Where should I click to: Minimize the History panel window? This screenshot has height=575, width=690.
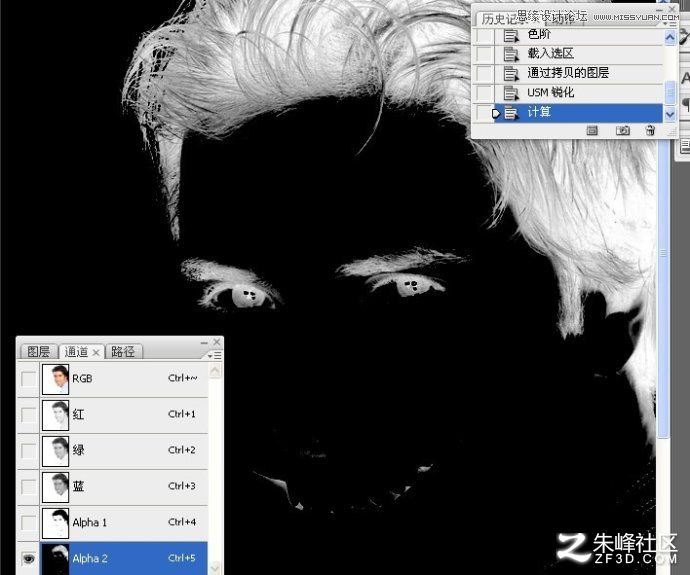coord(659,9)
